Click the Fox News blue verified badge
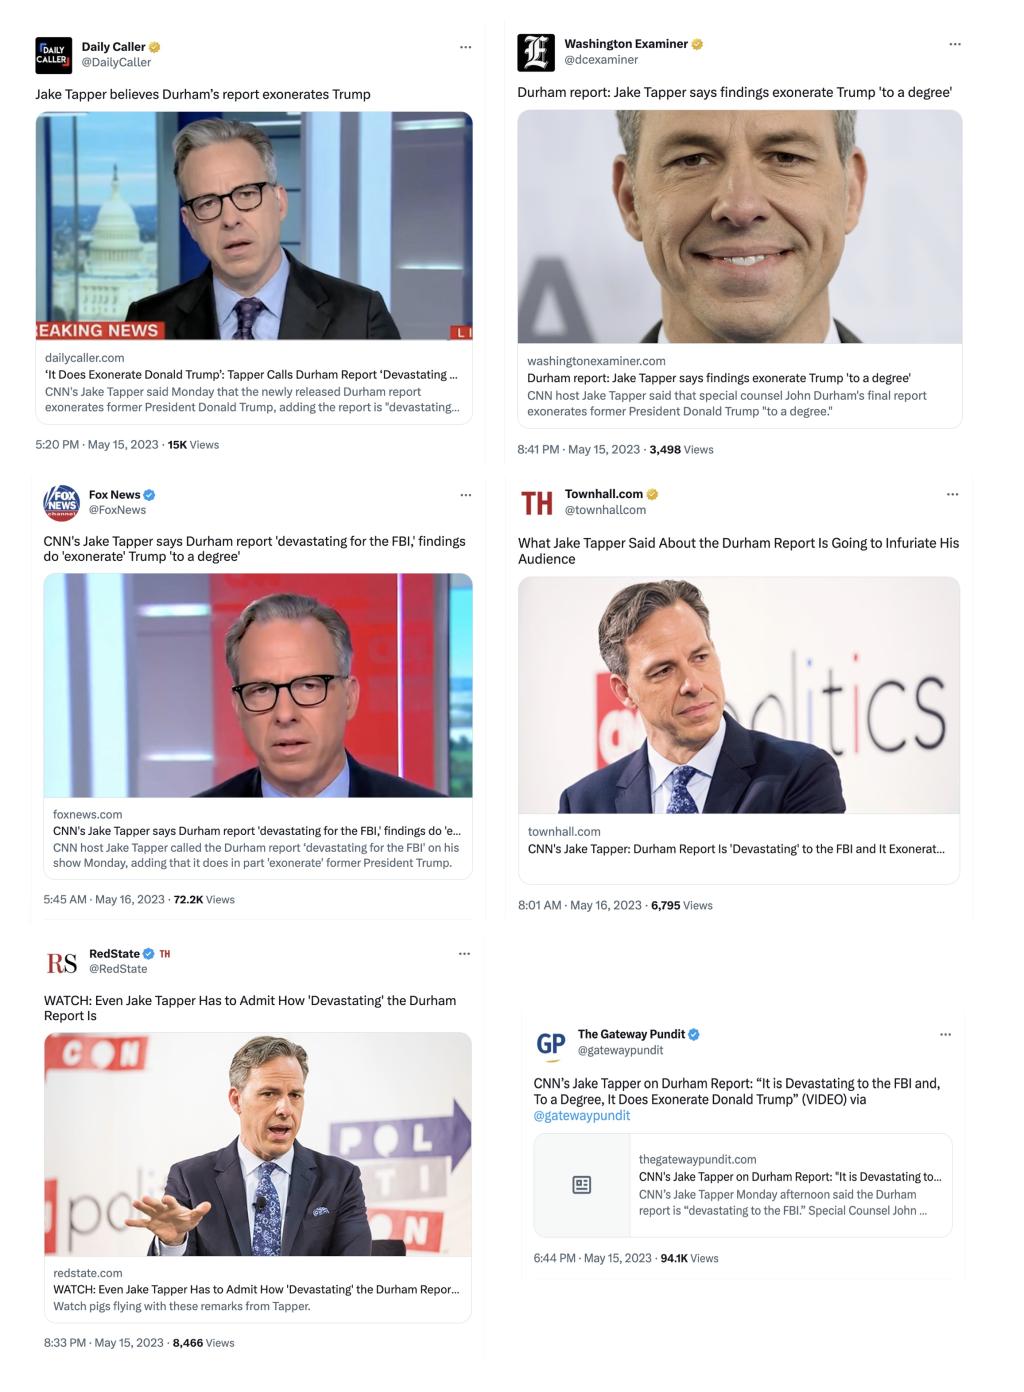Image resolution: width=1024 pixels, height=1392 pixels. (149, 495)
